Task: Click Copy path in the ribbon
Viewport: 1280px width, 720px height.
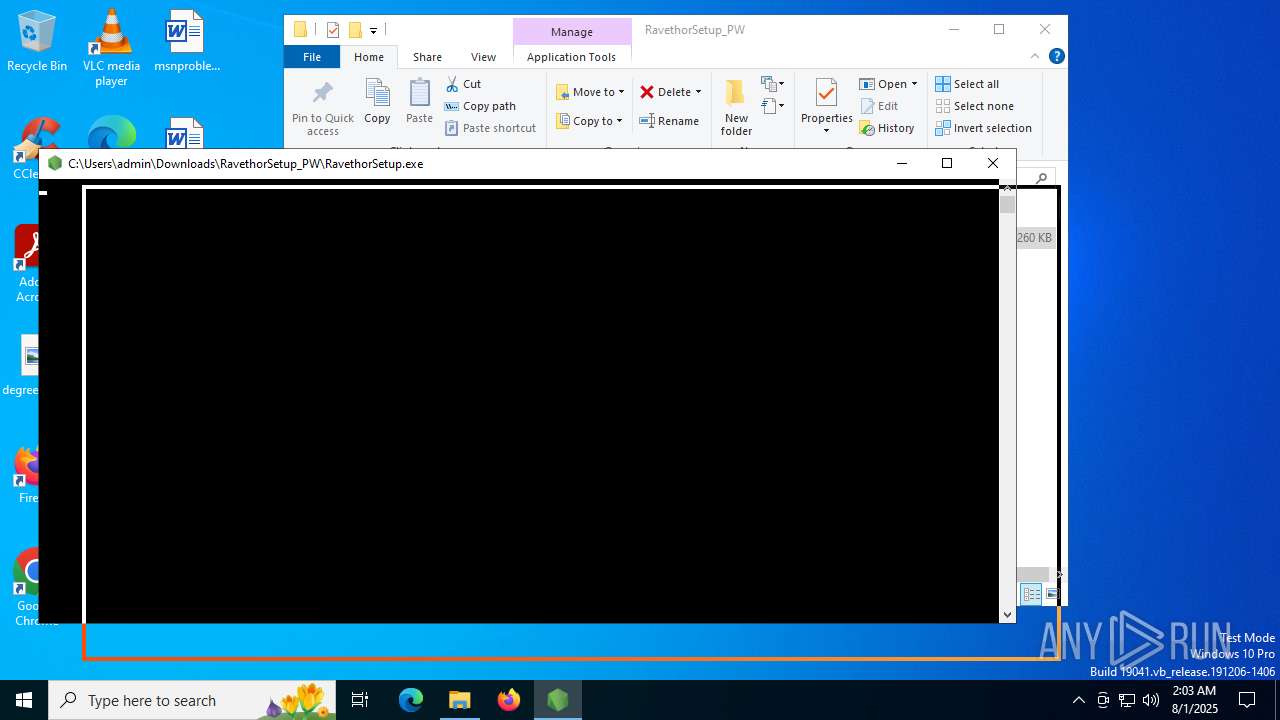Action: pyautogui.click(x=480, y=106)
